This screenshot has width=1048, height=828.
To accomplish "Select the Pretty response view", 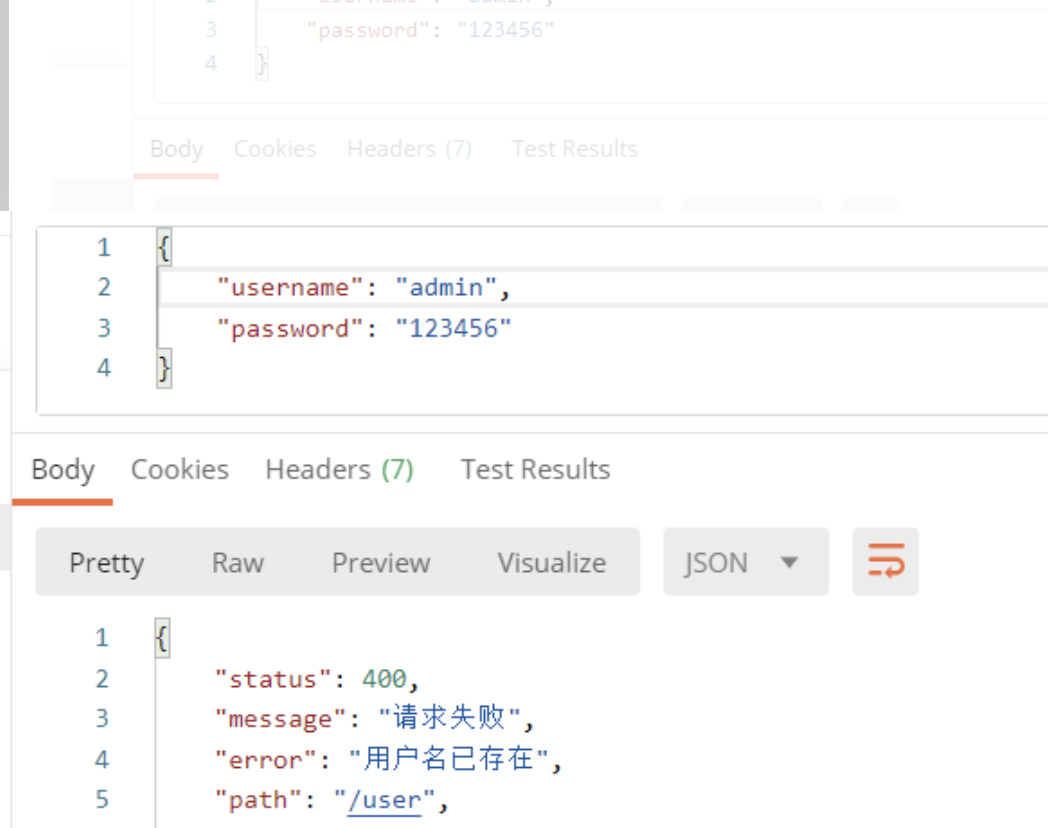I will click(106, 563).
